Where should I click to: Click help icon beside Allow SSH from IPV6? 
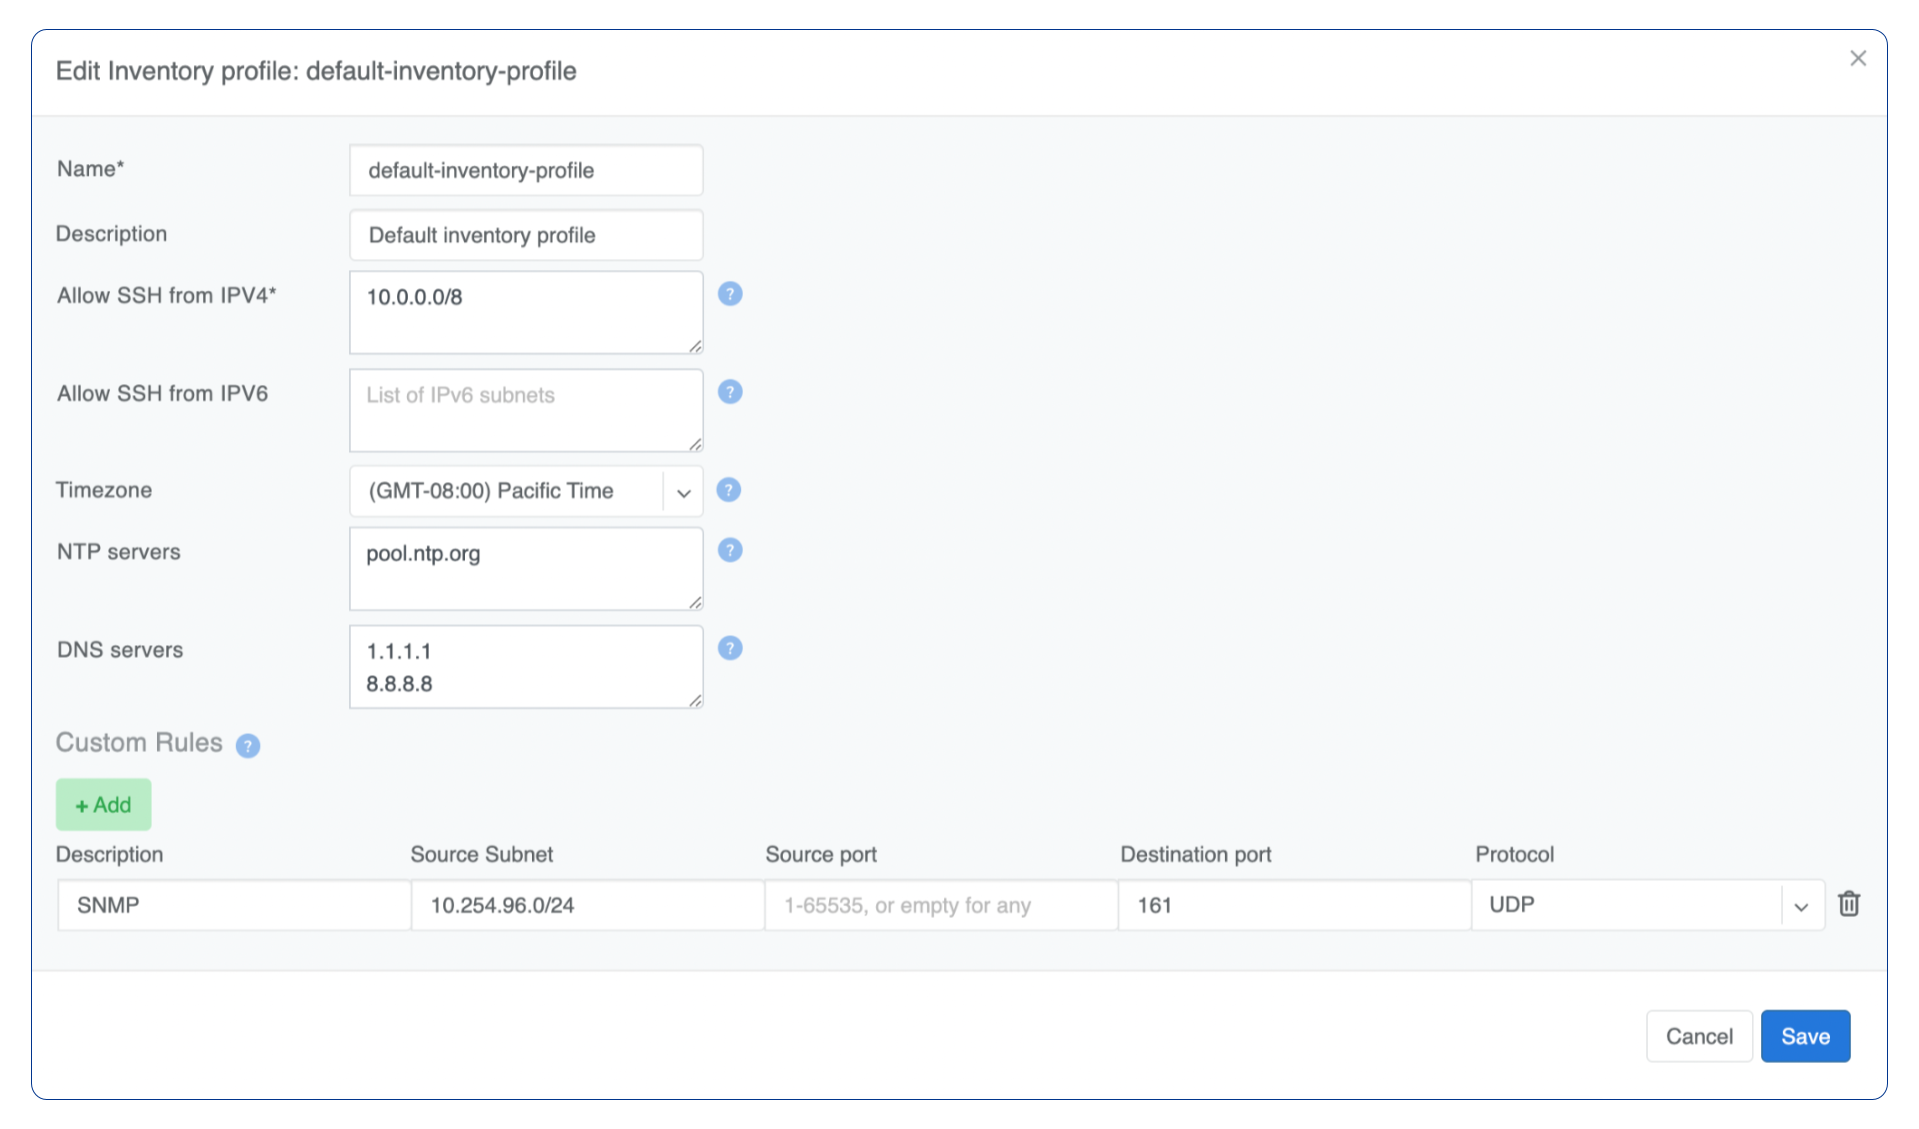coord(730,392)
